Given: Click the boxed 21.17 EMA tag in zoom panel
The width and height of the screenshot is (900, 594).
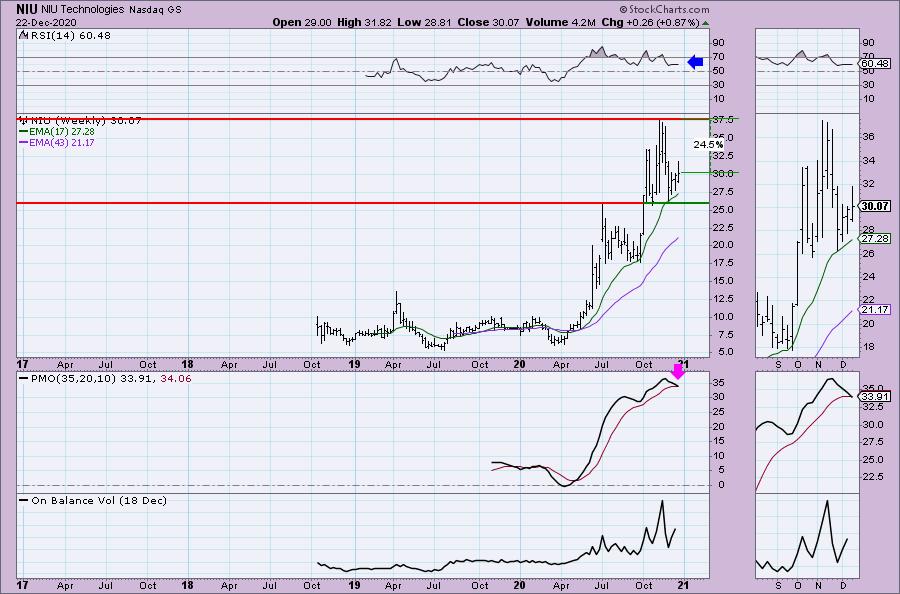Looking at the screenshot, I should point(875,309).
